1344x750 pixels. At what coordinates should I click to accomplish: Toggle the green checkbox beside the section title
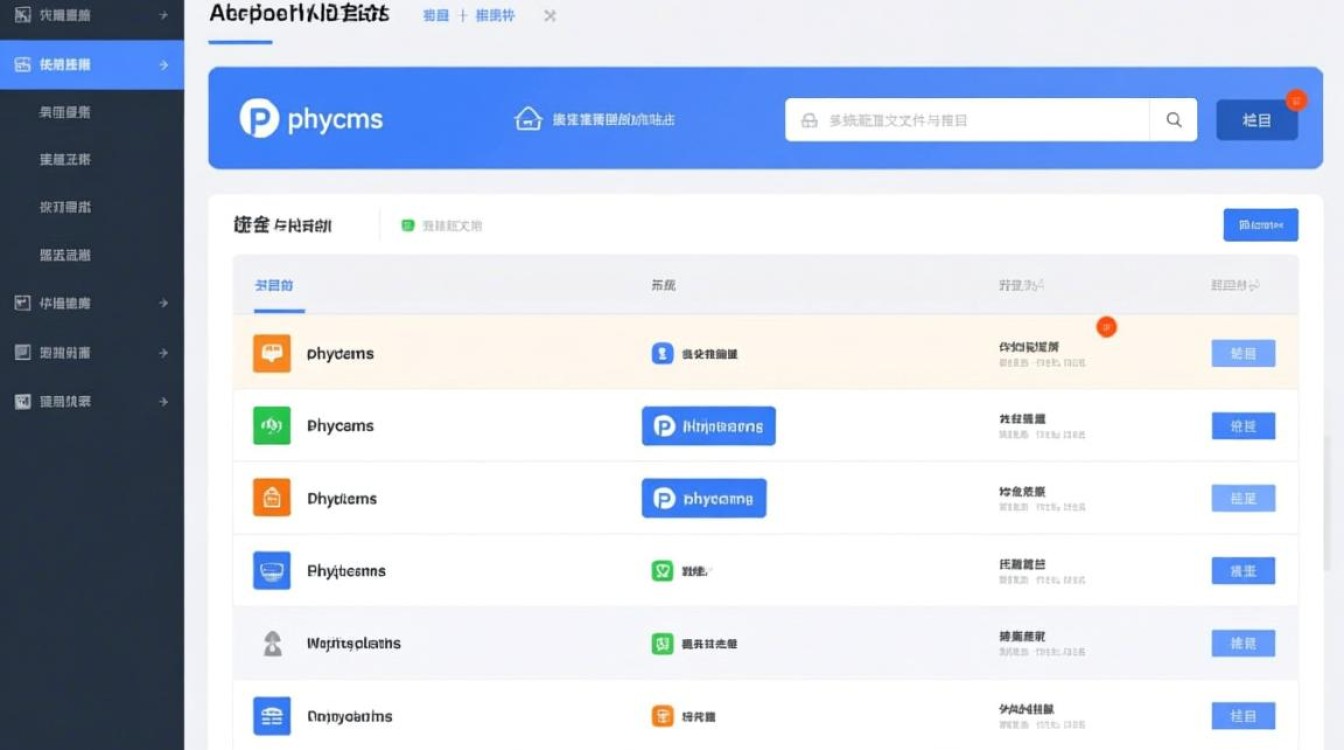[408, 226]
